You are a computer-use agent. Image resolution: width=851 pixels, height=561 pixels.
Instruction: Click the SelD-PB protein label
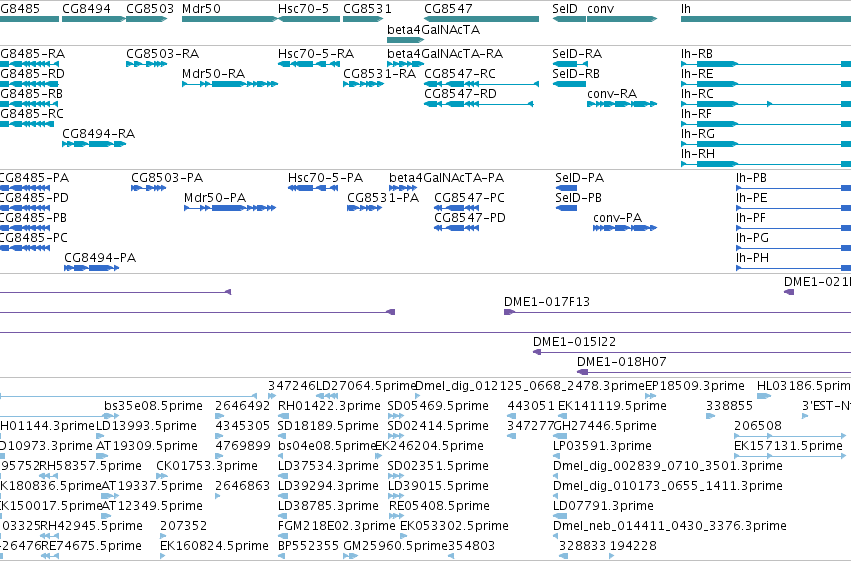pyautogui.click(x=579, y=198)
